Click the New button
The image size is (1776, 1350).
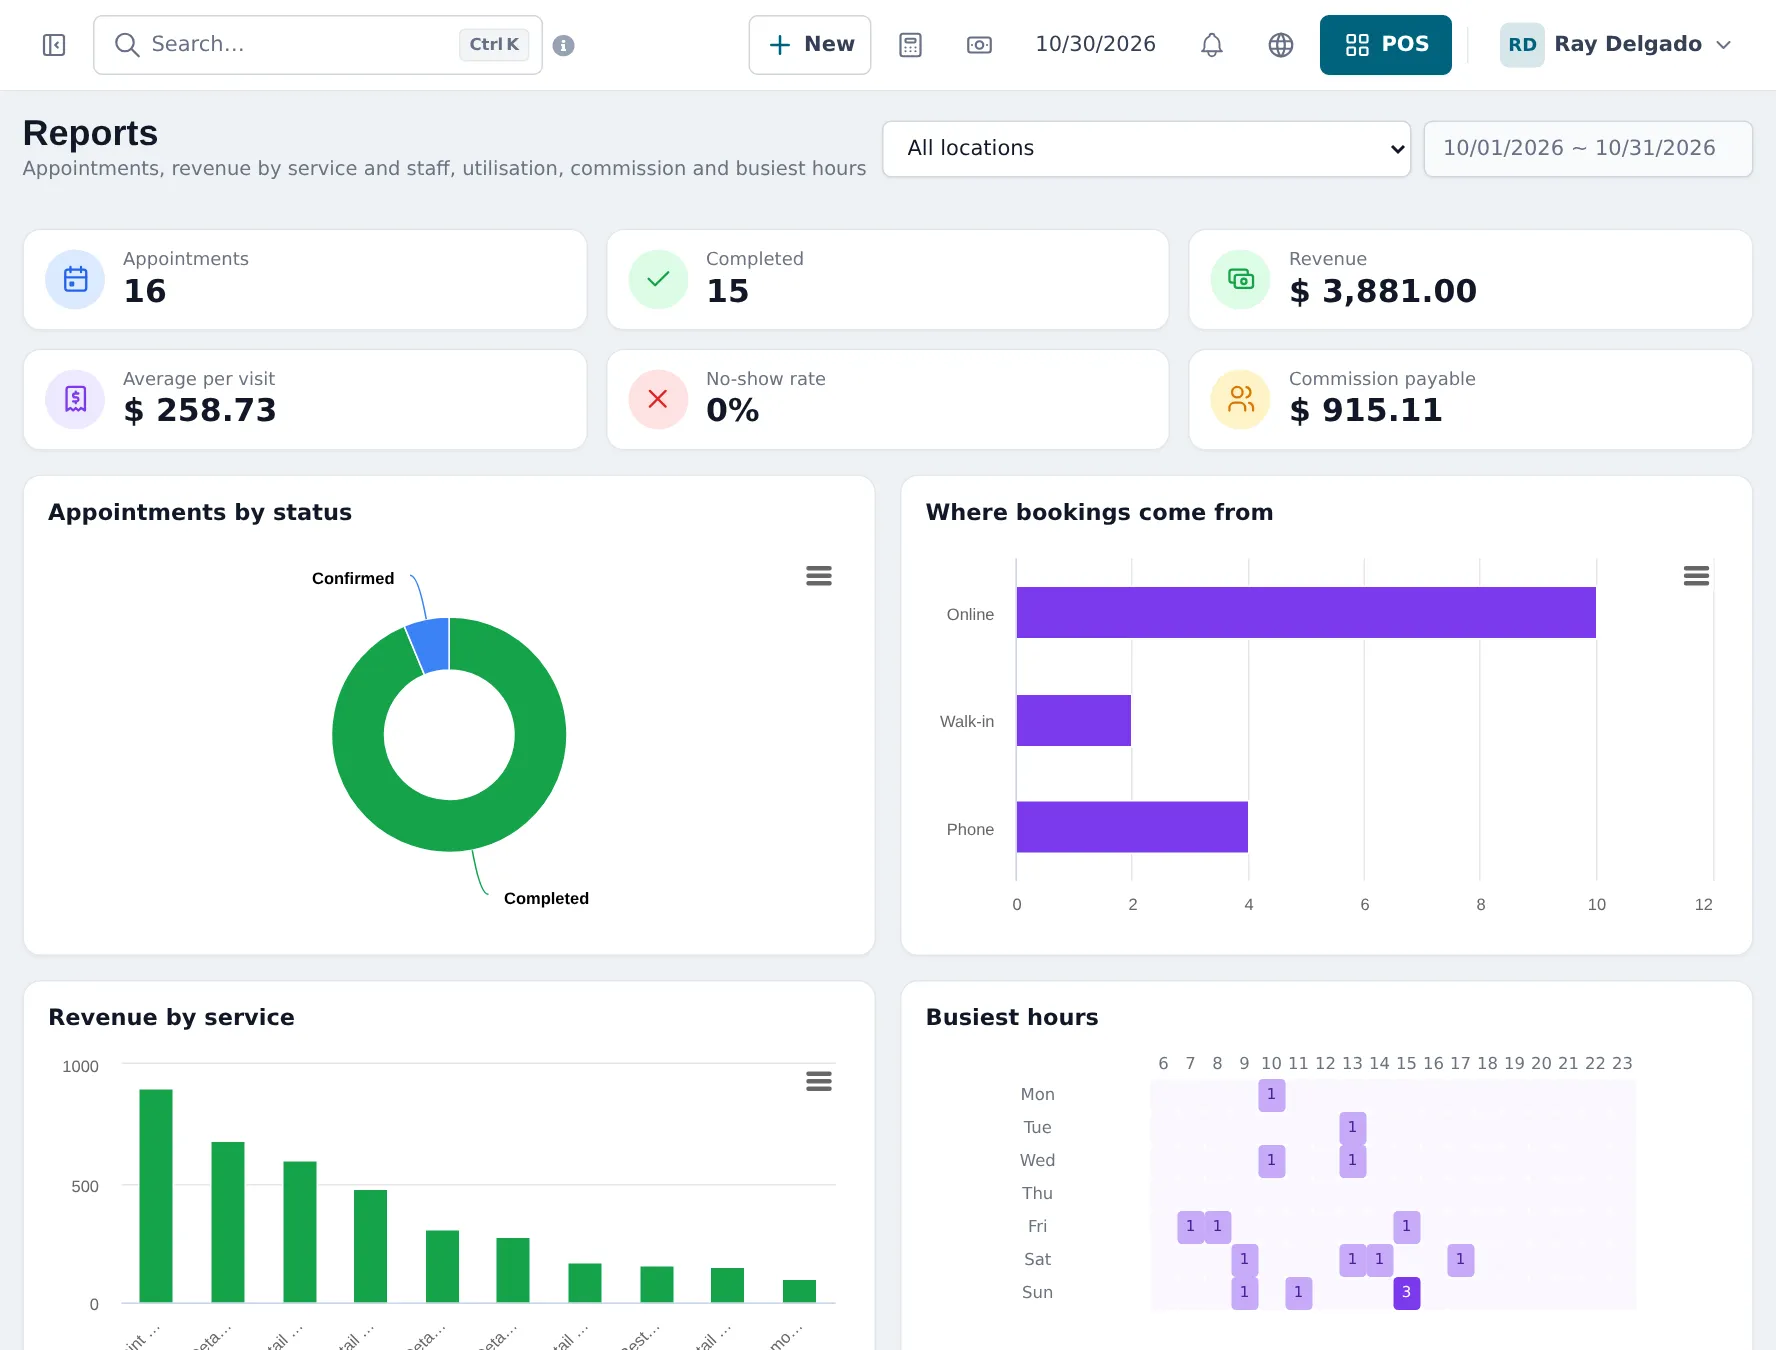(x=810, y=45)
